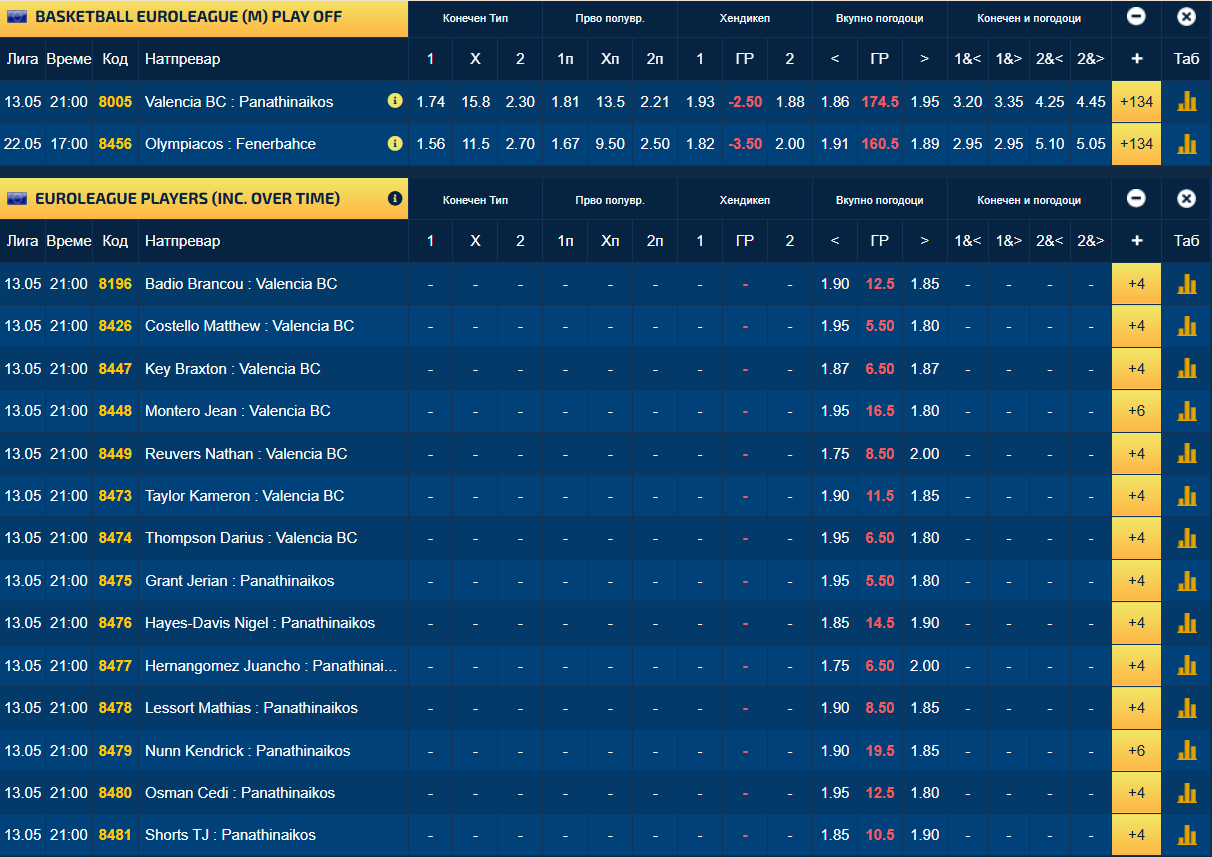The height and width of the screenshot is (857, 1212).
Task: Click info icon in Euroleague Players header
Action: click(x=395, y=199)
